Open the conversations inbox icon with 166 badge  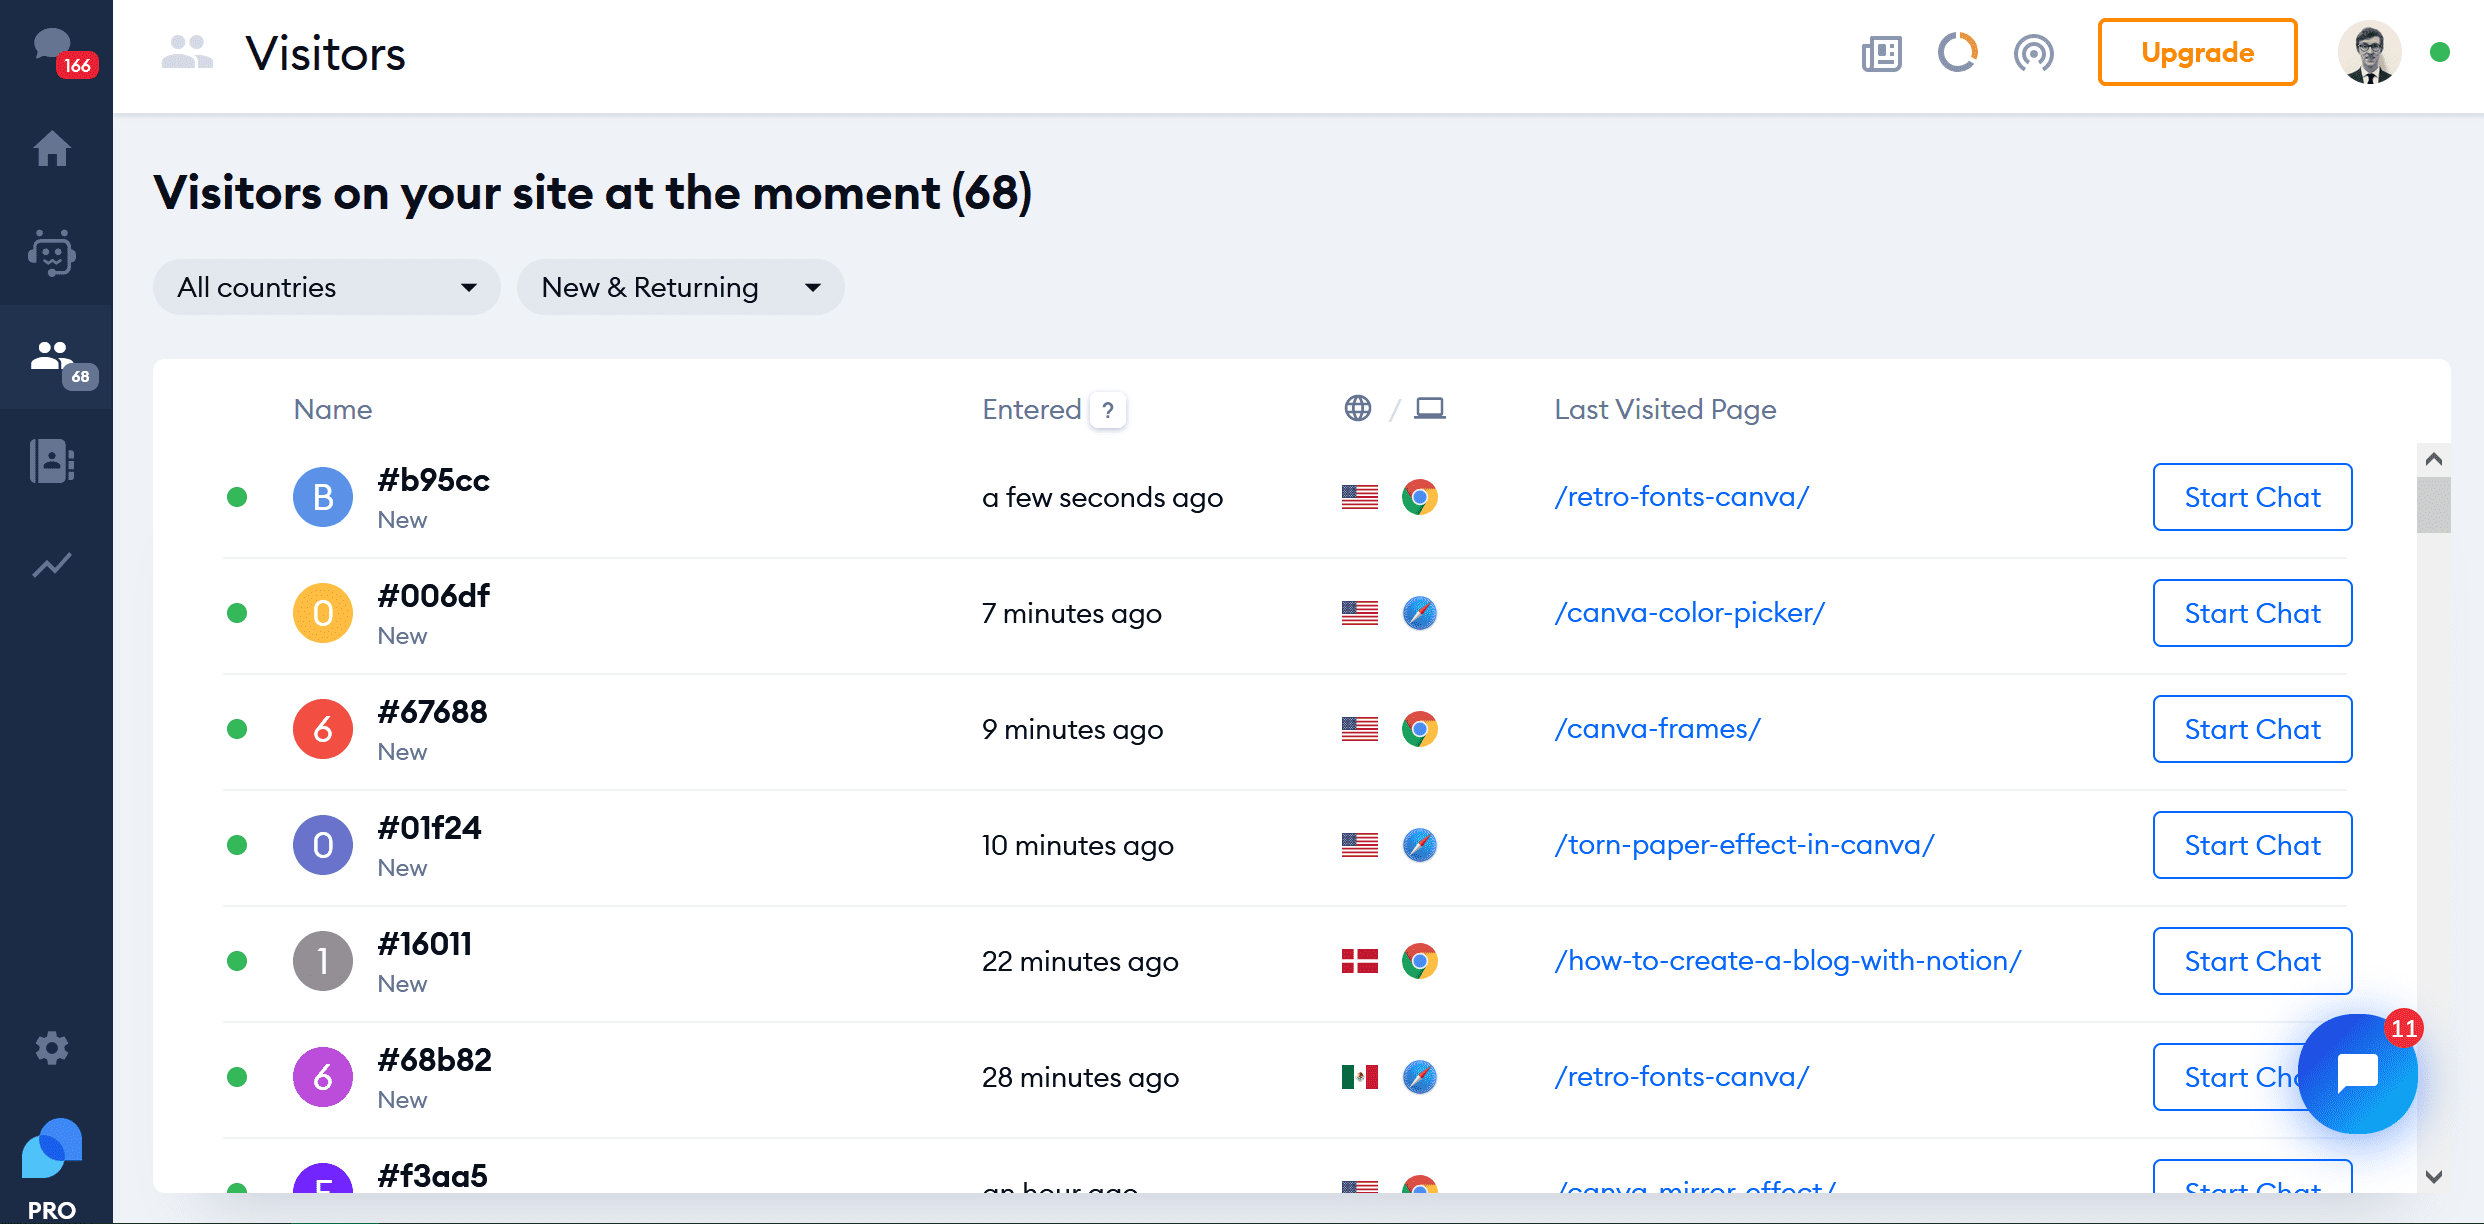[x=56, y=50]
